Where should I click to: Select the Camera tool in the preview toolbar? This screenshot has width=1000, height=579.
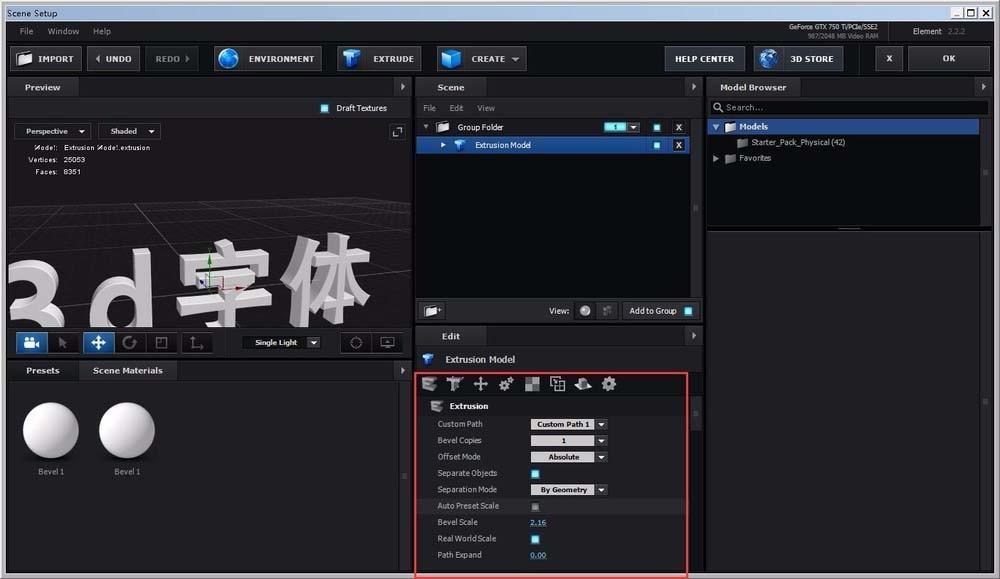[30, 343]
